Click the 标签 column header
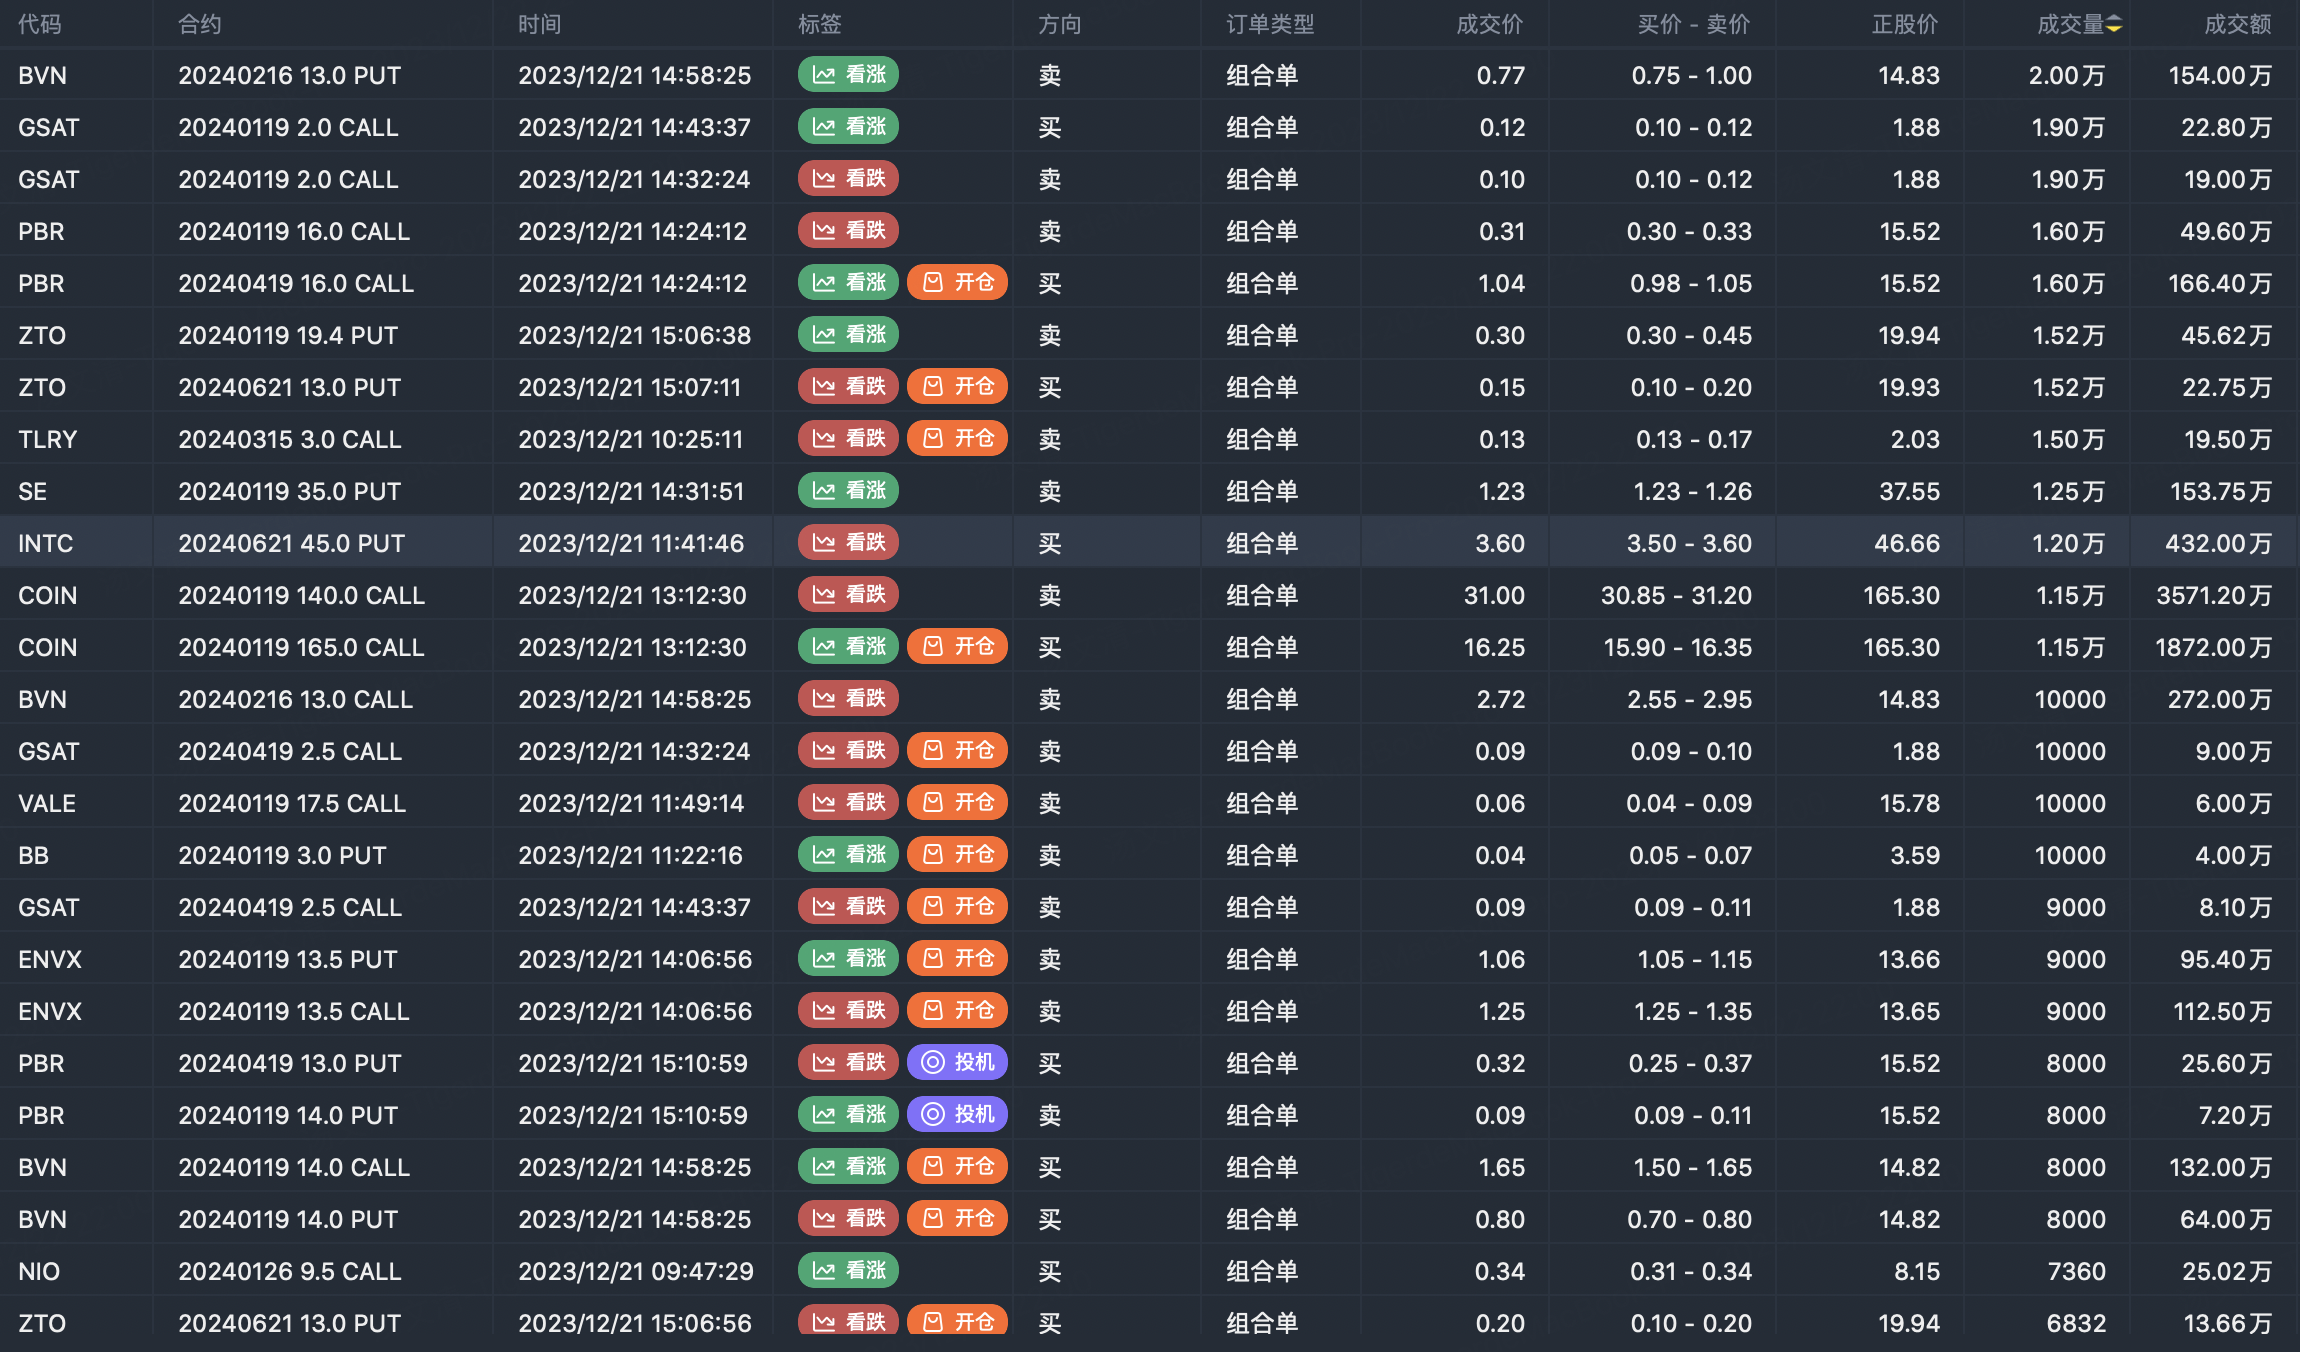The image size is (2300, 1352). coord(819,25)
